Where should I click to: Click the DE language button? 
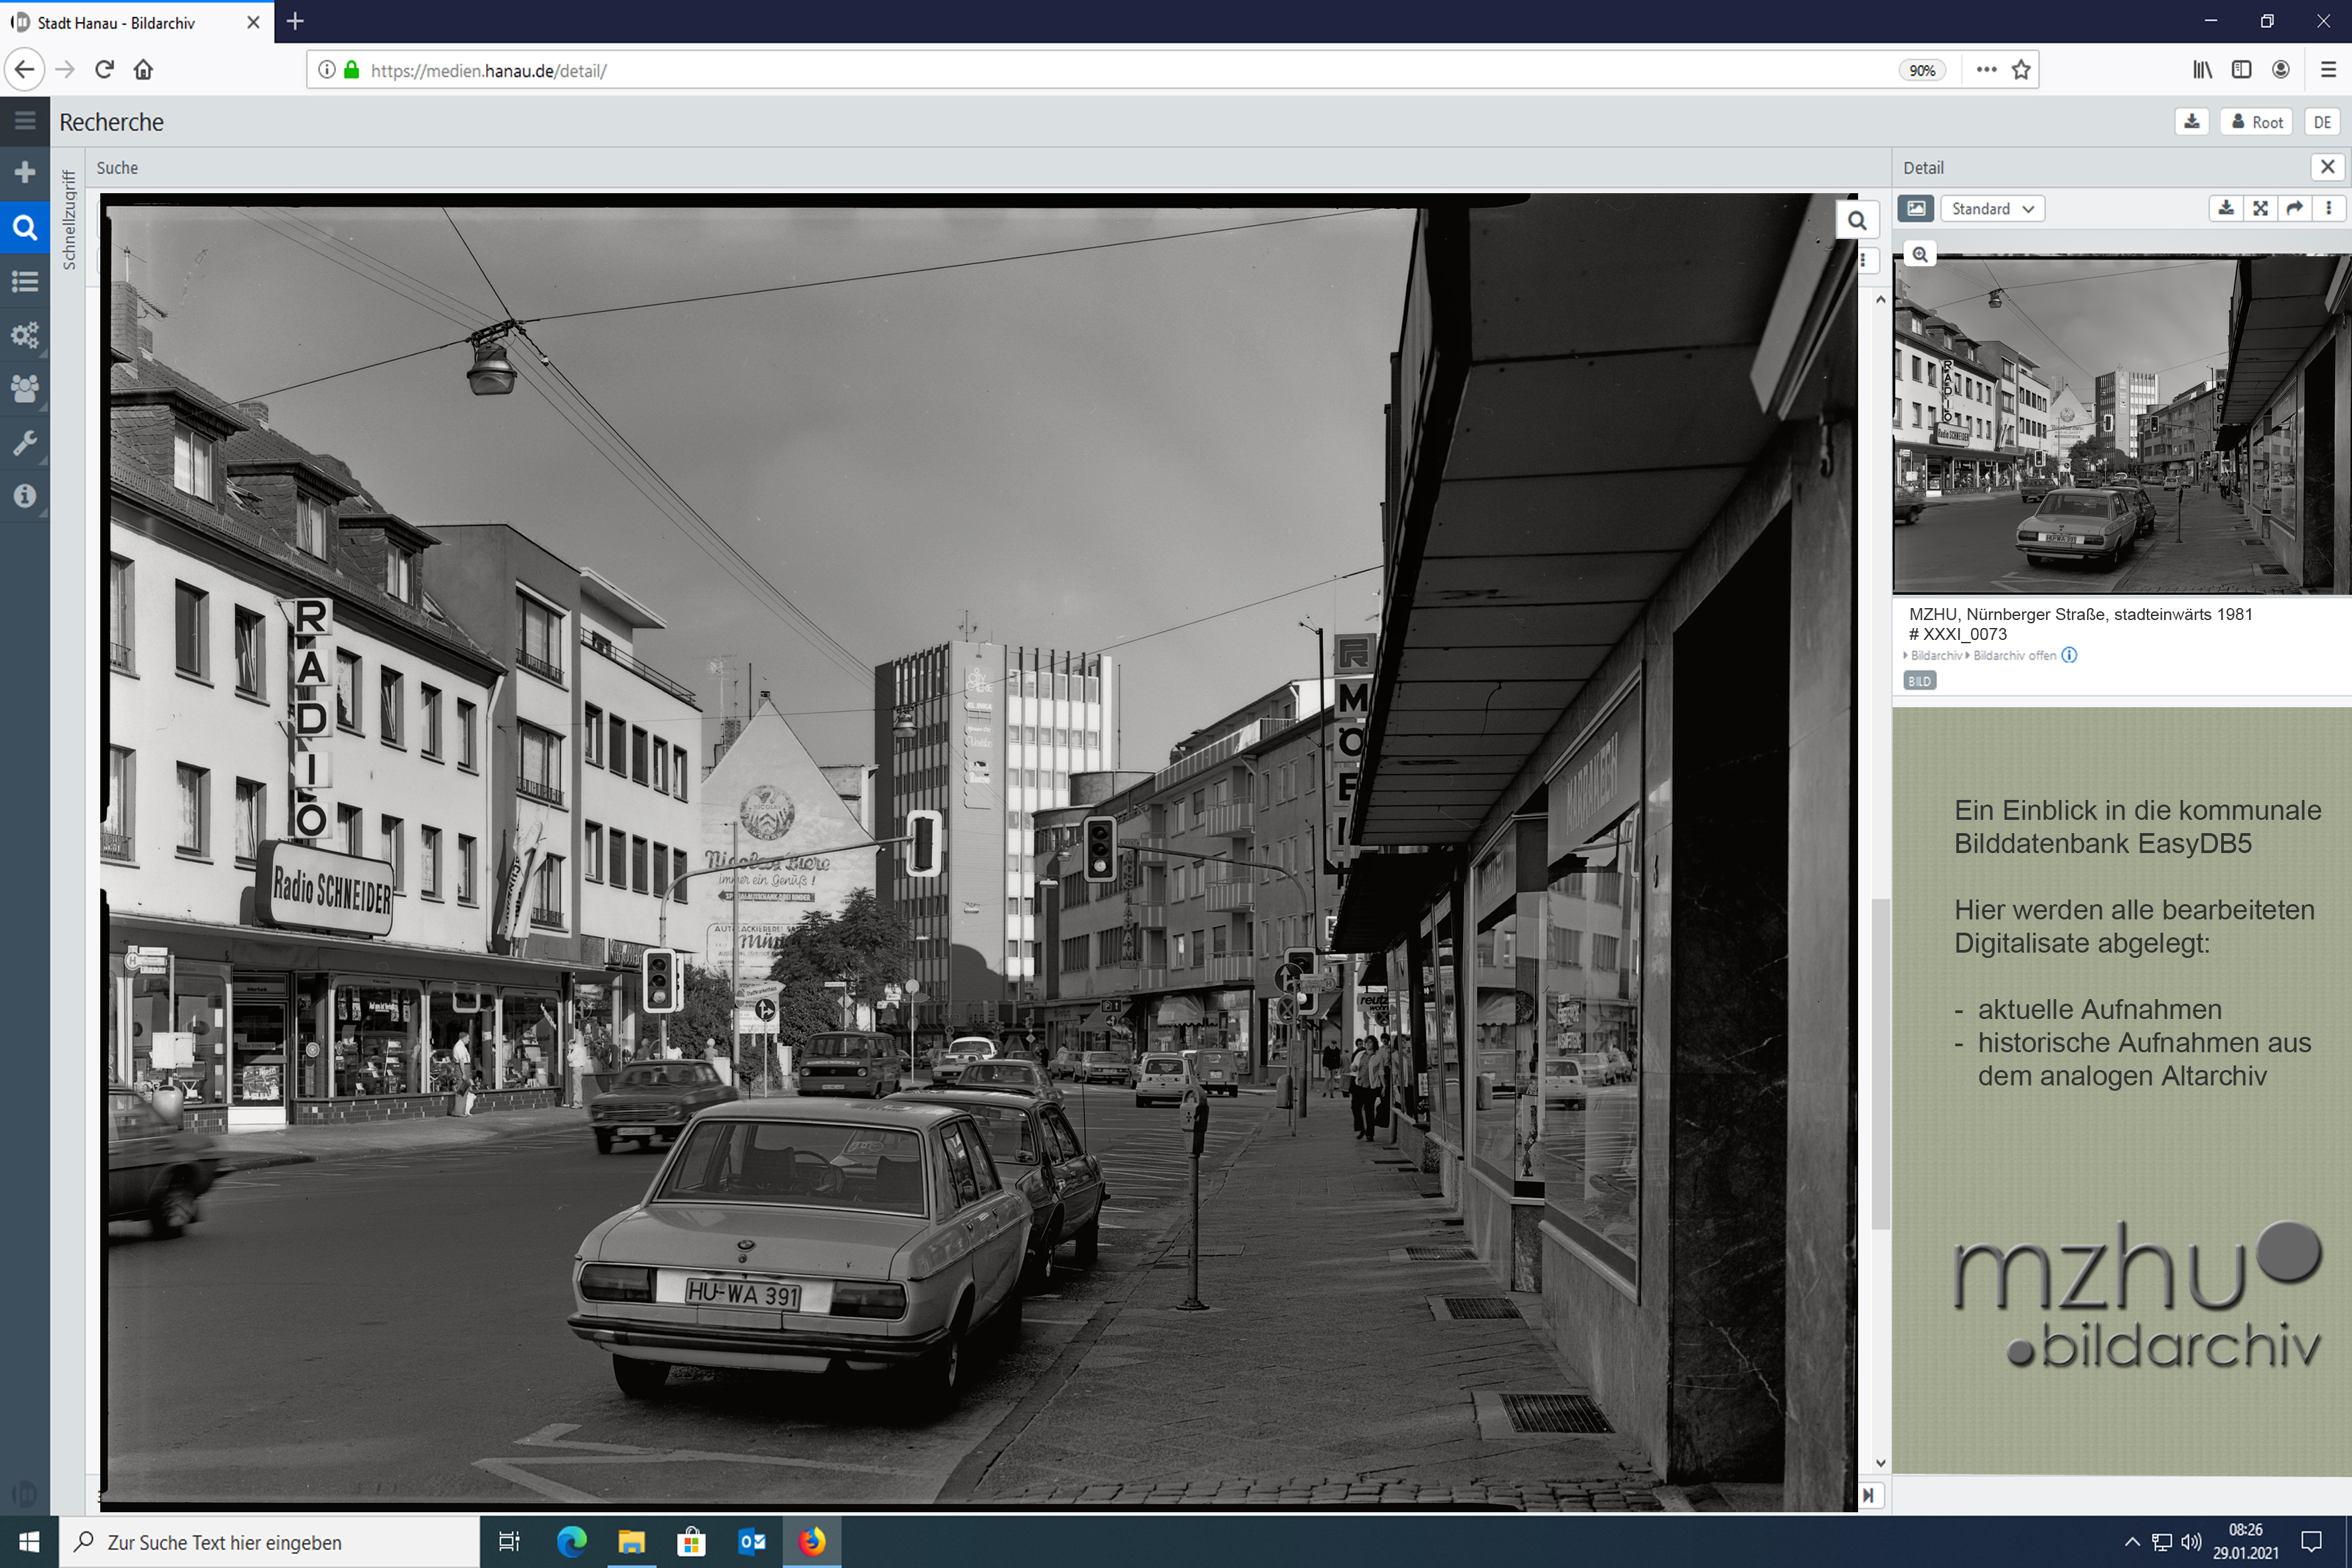(2321, 122)
